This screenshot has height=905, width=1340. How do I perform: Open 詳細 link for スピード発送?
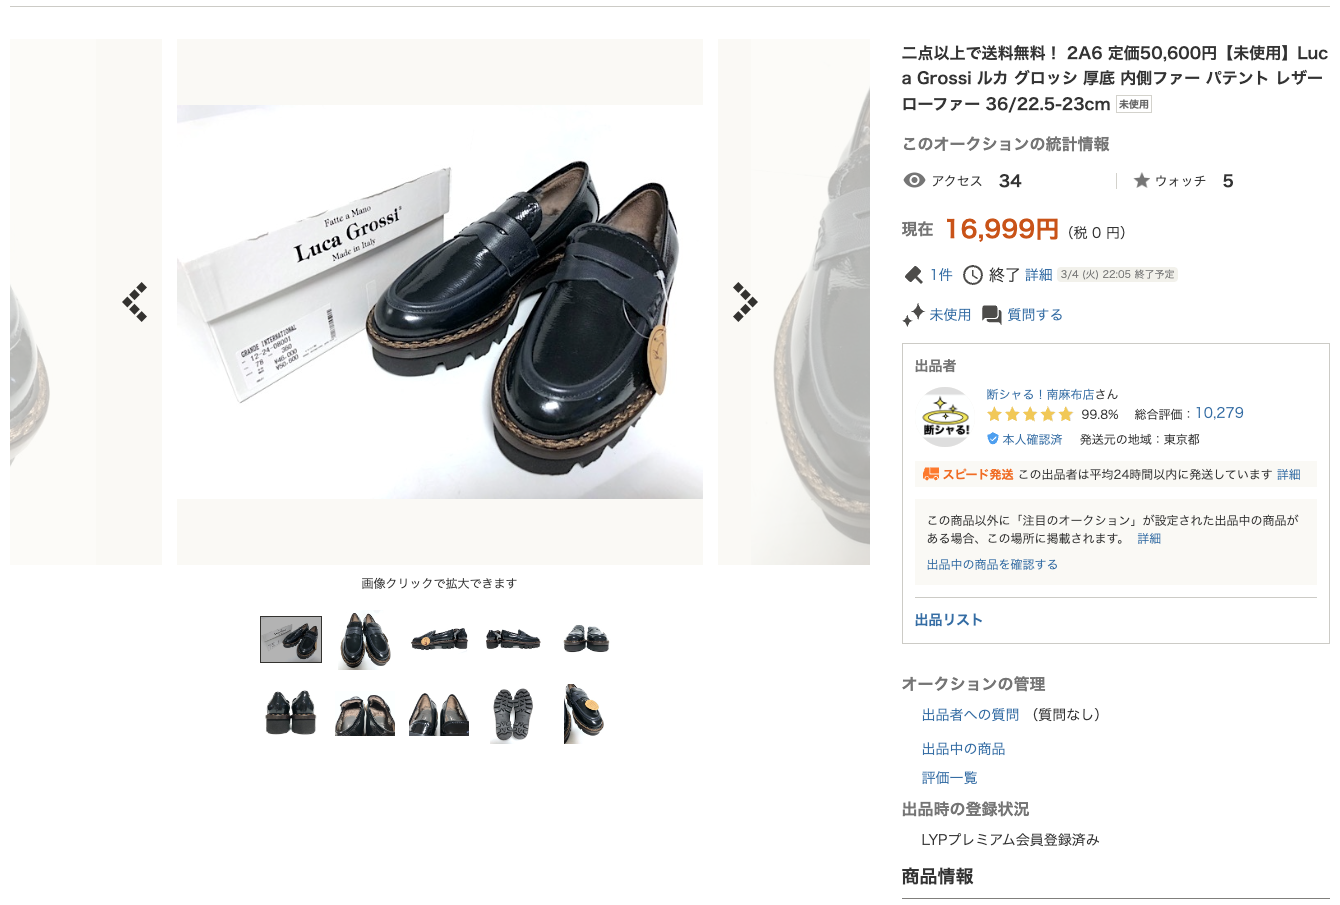point(1288,475)
